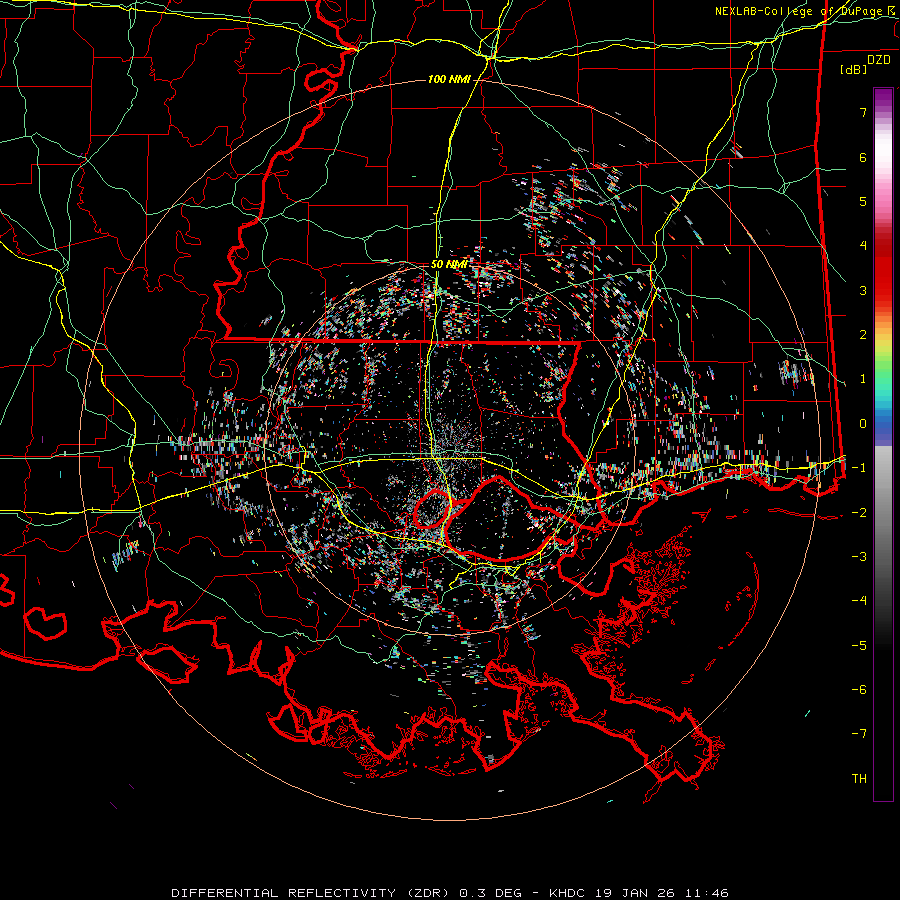Click the 2 value on color scale

click(863, 335)
